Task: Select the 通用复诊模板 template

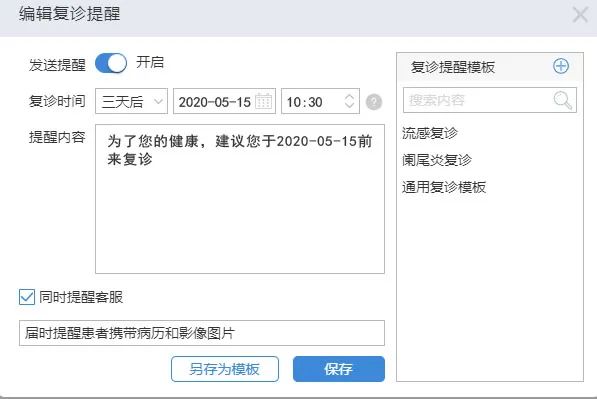Action: pos(444,187)
